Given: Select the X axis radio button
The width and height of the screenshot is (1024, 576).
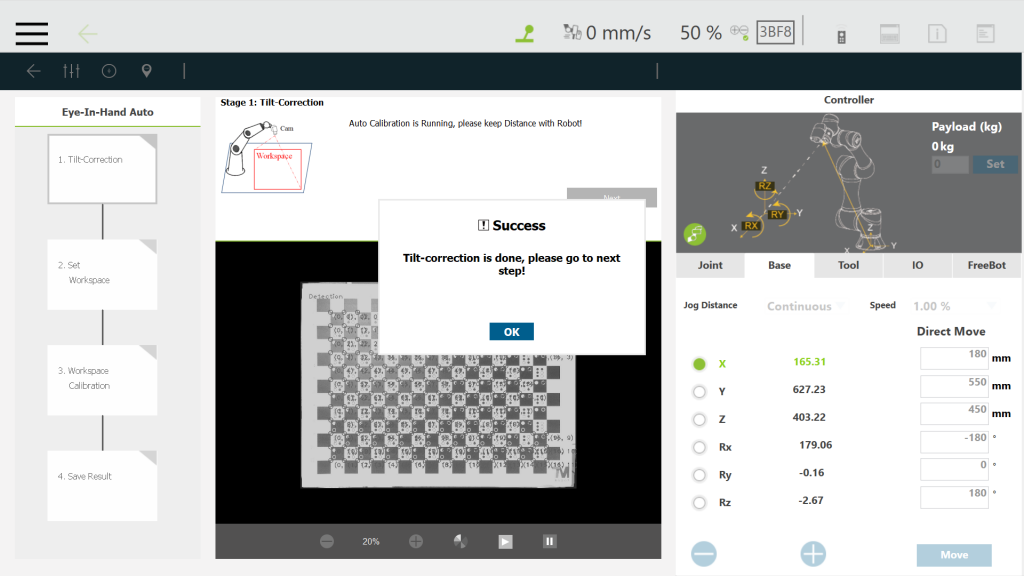Looking at the screenshot, I should [x=699, y=364].
